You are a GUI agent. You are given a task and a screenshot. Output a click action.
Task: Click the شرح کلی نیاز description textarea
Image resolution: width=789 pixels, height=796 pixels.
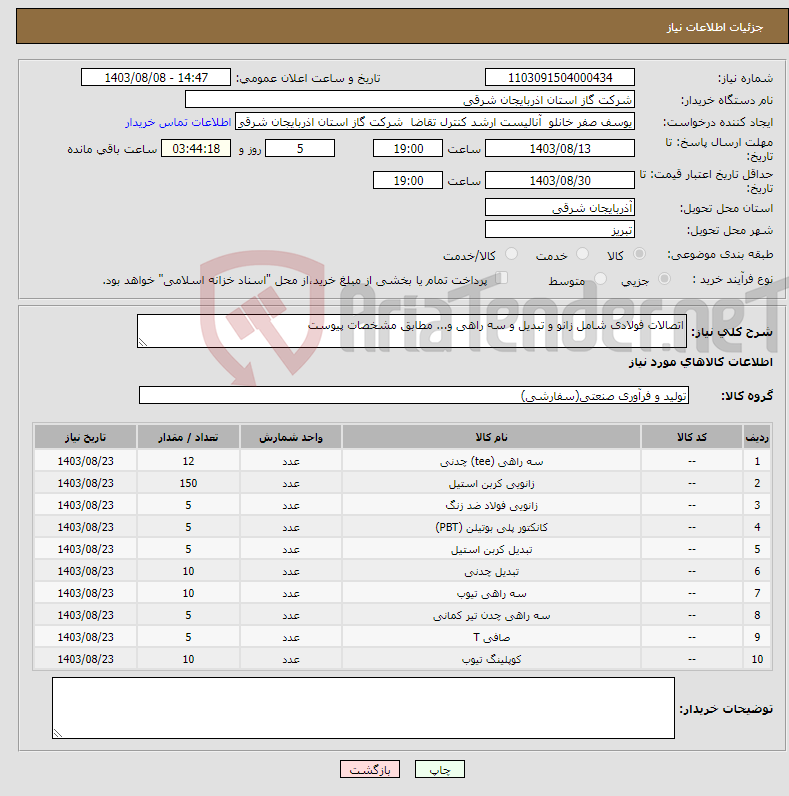pos(412,331)
